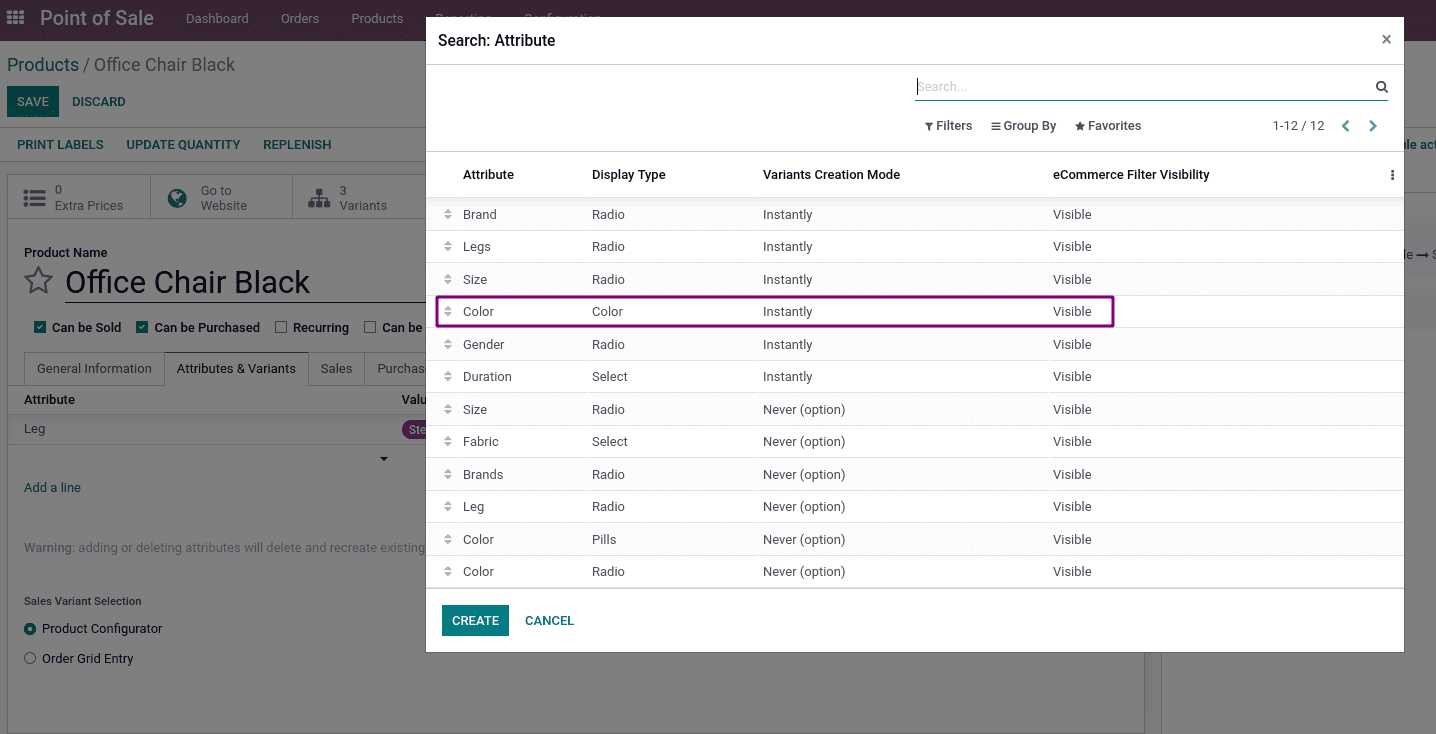Click the search magnifier icon in dialog

coord(1381,87)
